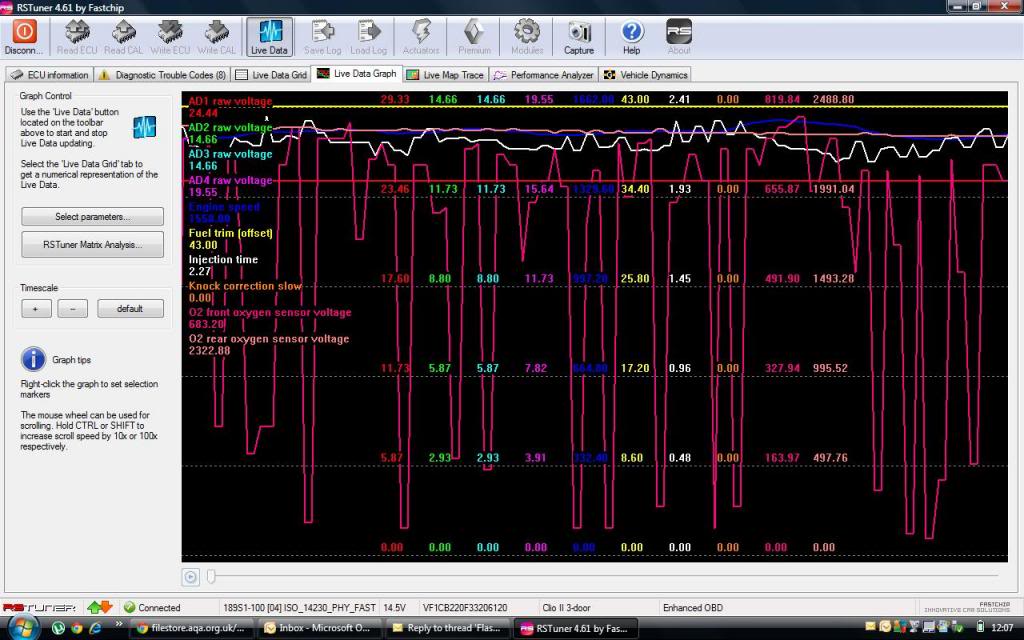Click the Injection time legend label
Image resolution: width=1024 pixels, height=640 pixels.
(223, 259)
